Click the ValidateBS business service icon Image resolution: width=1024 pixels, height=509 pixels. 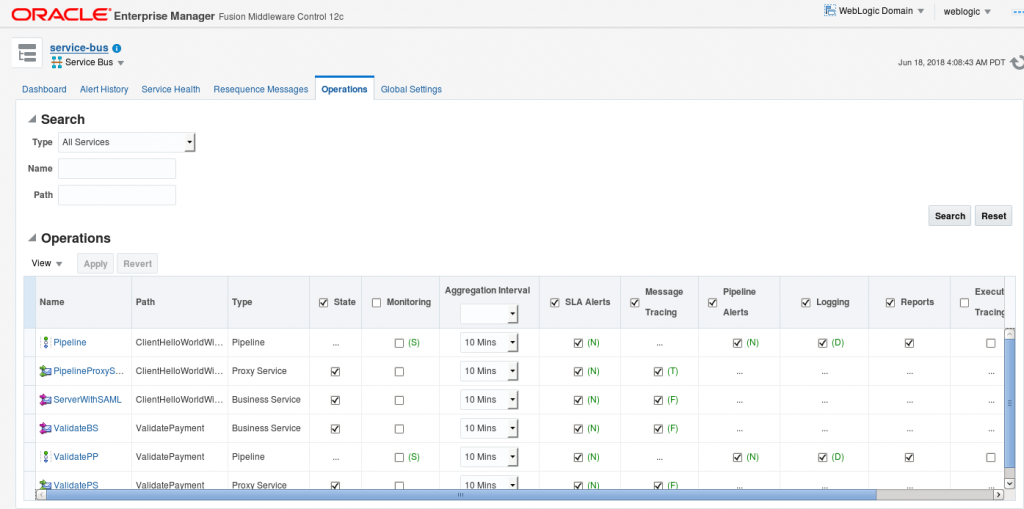(45, 428)
